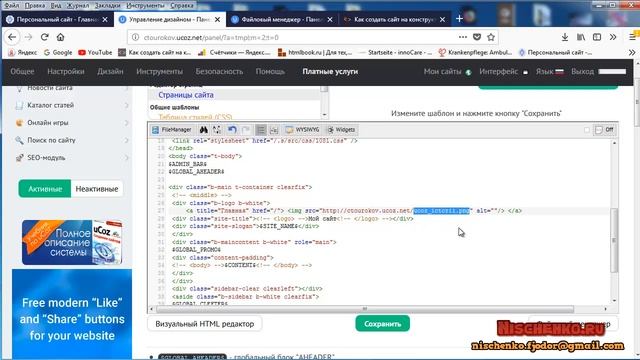Open the Инструменты panel menu in the uCoz bar
The width and height of the screenshot is (640, 360).
coord(160,71)
